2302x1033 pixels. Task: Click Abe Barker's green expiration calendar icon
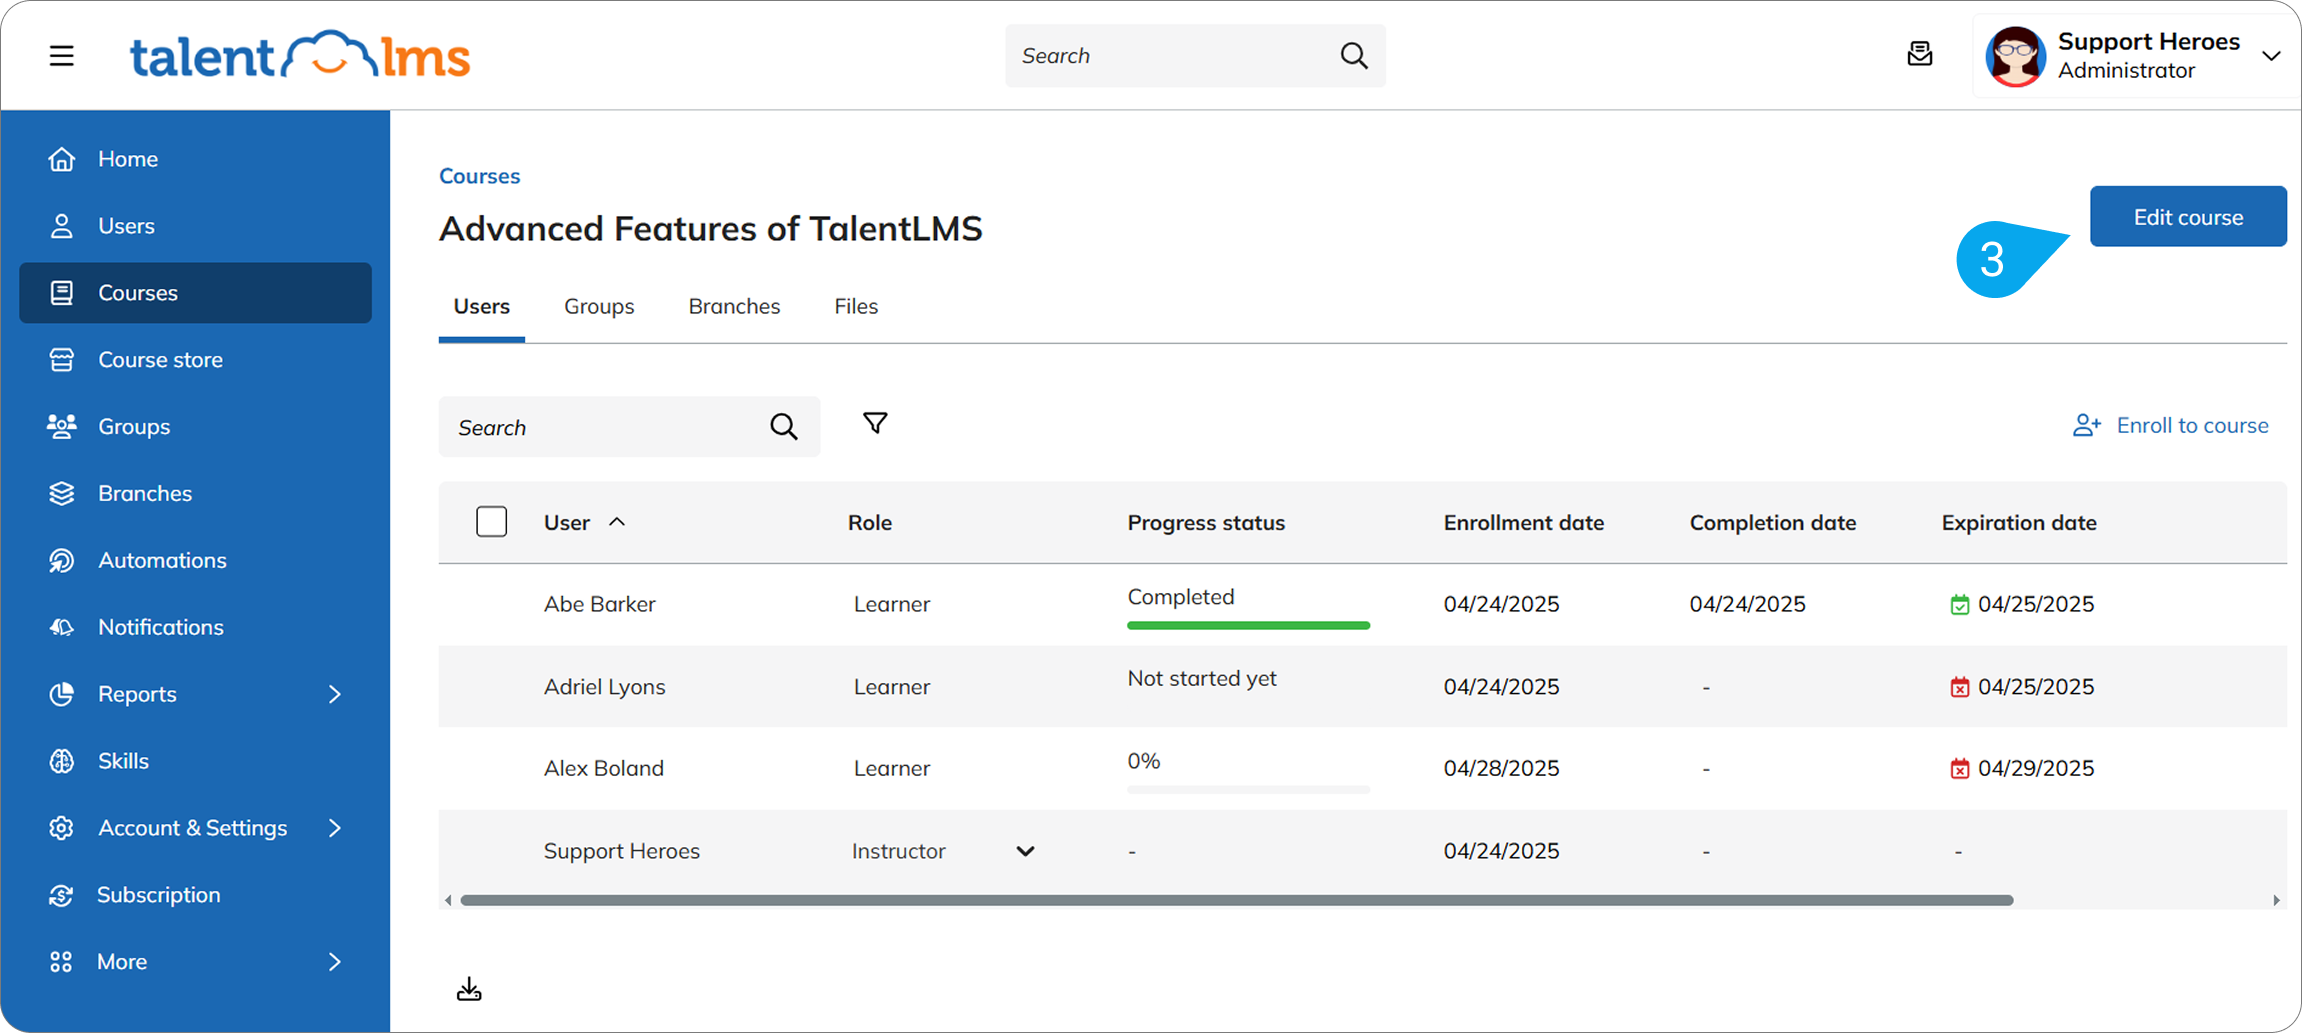1959,604
